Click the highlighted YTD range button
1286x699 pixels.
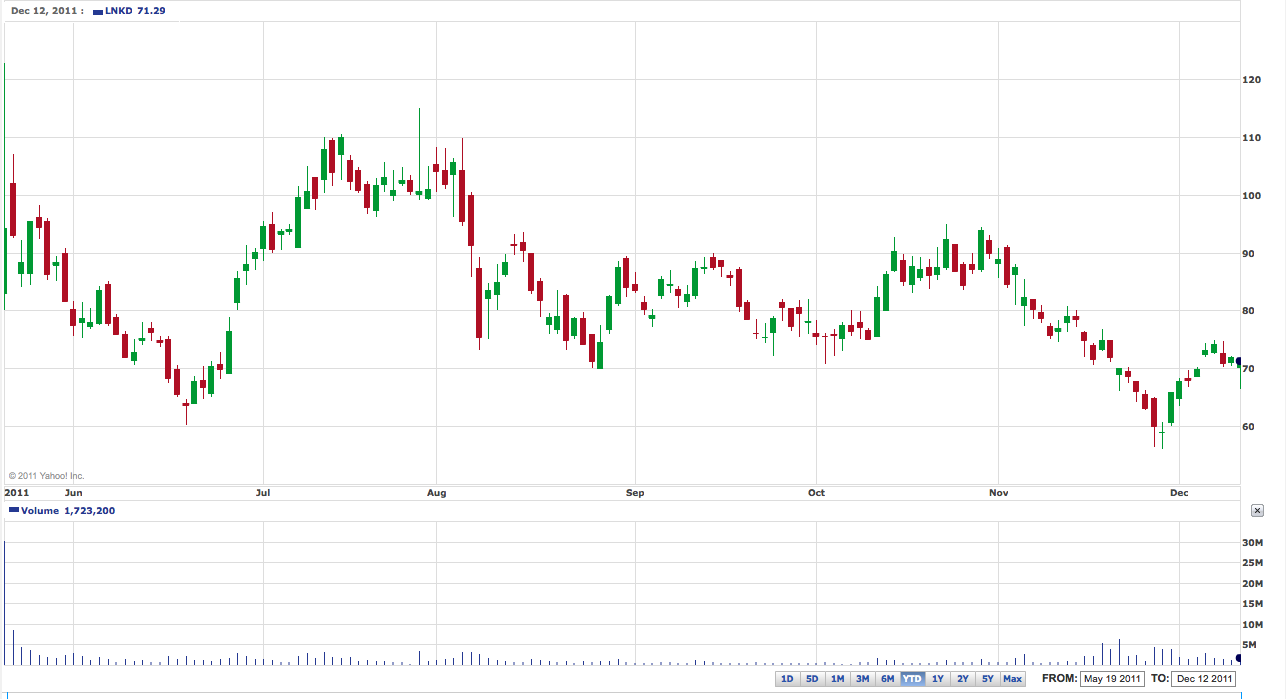(912, 679)
